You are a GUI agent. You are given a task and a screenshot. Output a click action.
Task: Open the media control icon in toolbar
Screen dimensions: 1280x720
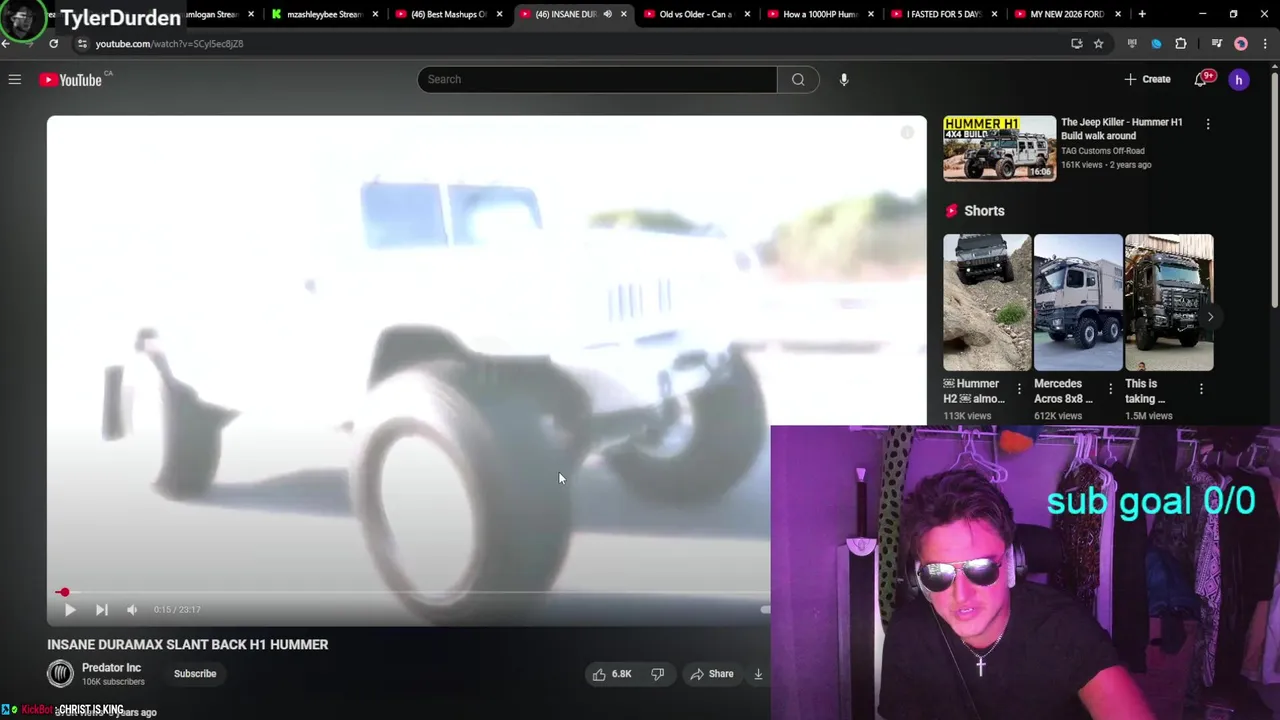click(1217, 43)
